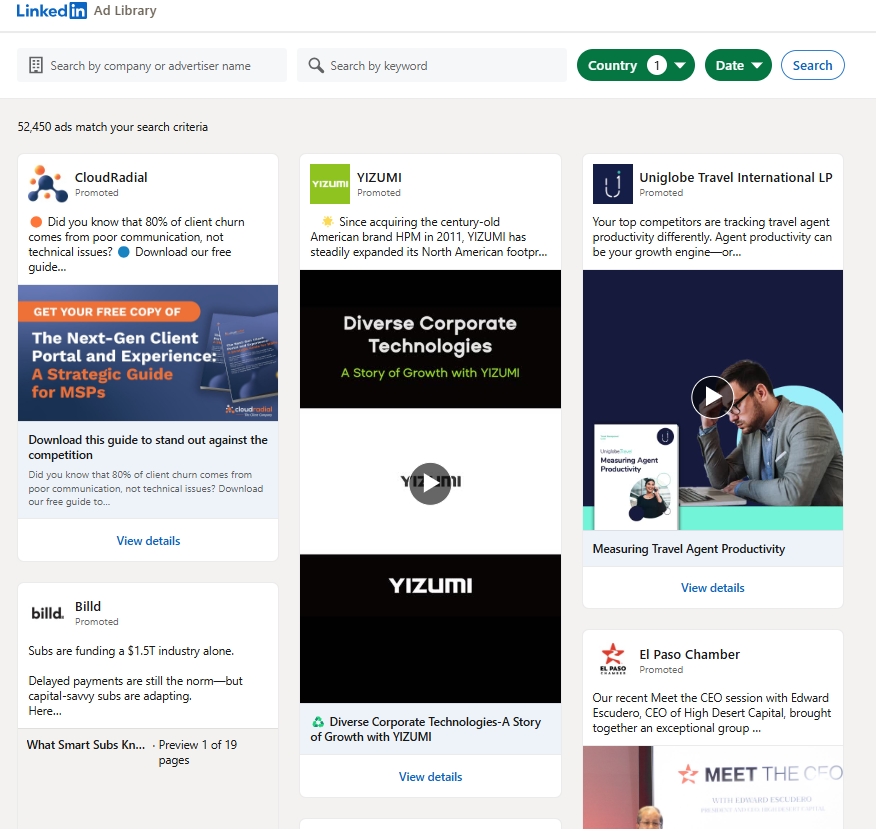
Task: Click the YIZUMI green logo icon
Action: tap(330, 184)
